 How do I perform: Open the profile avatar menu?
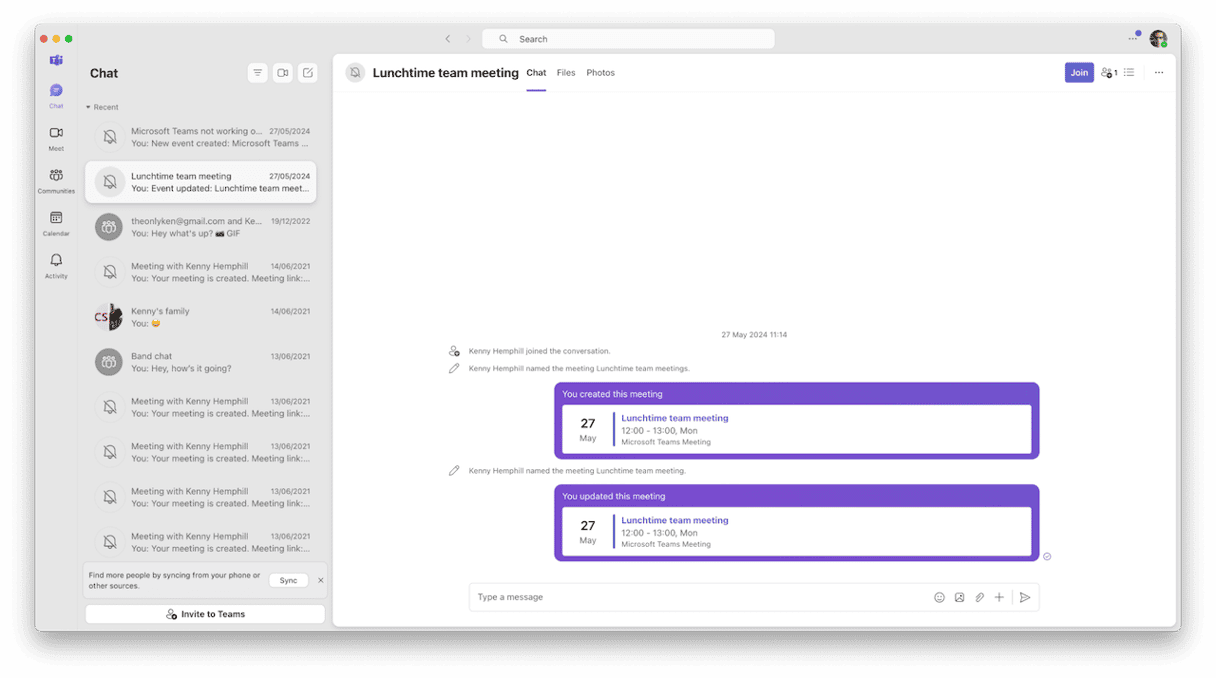tap(1158, 39)
